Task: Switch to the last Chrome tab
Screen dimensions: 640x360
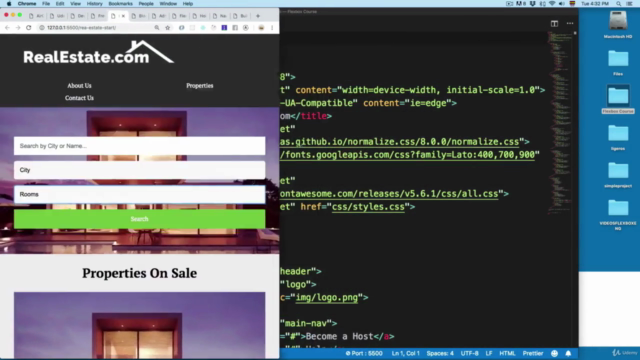Action: 240,16
